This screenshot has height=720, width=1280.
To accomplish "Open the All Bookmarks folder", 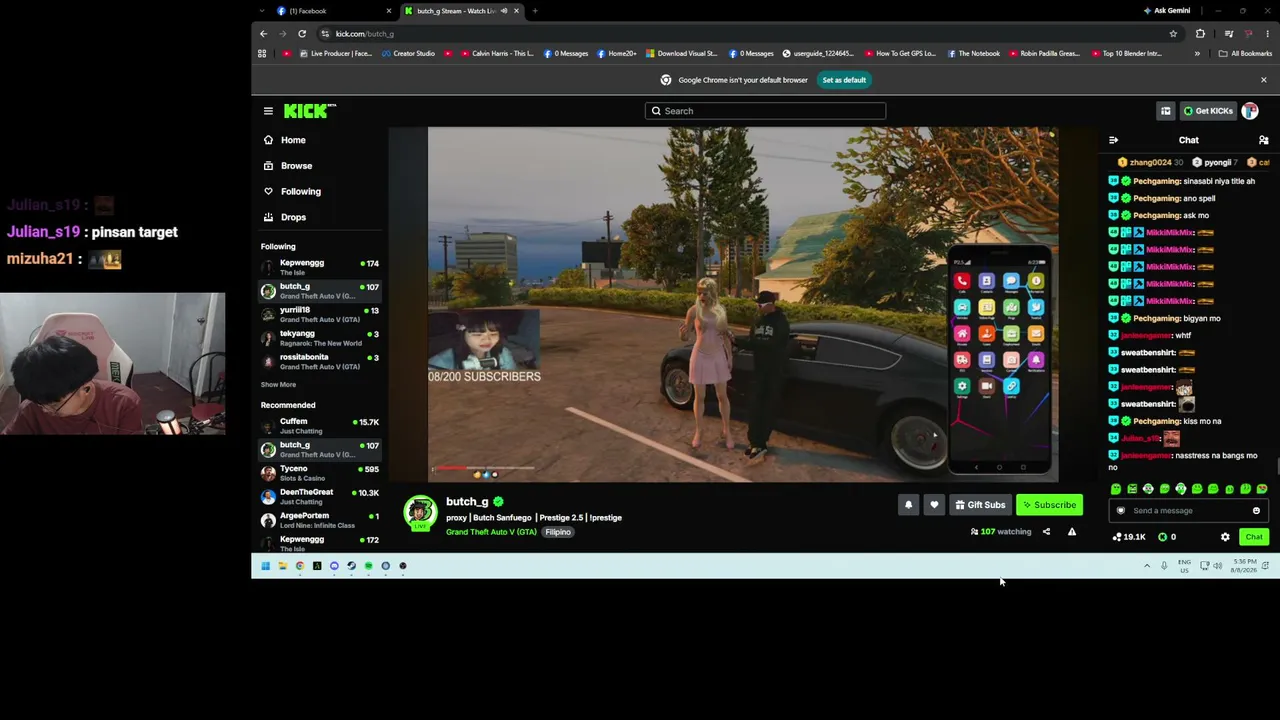I will coord(1245,54).
